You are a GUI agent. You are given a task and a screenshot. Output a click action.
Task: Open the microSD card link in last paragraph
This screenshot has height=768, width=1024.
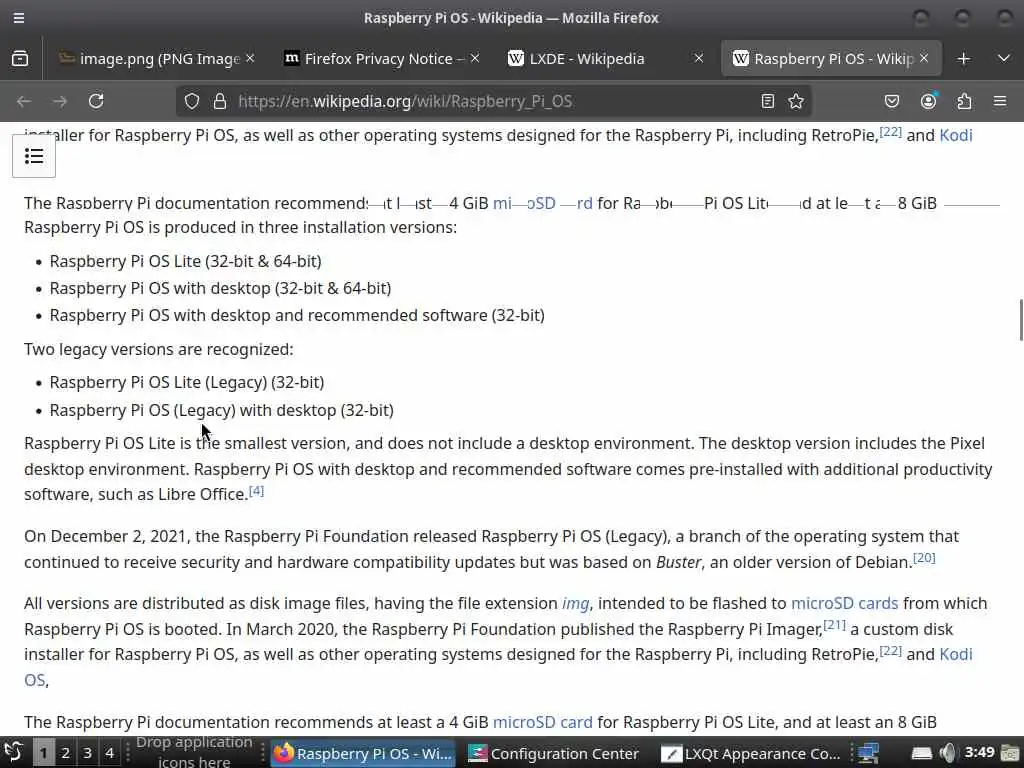click(543, 722)
